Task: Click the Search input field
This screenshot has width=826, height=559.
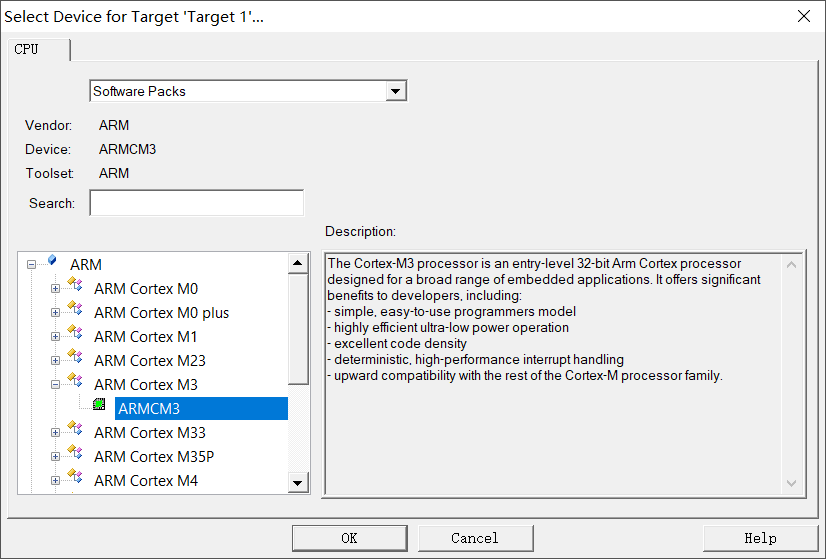Action: (x=196, y=203)
